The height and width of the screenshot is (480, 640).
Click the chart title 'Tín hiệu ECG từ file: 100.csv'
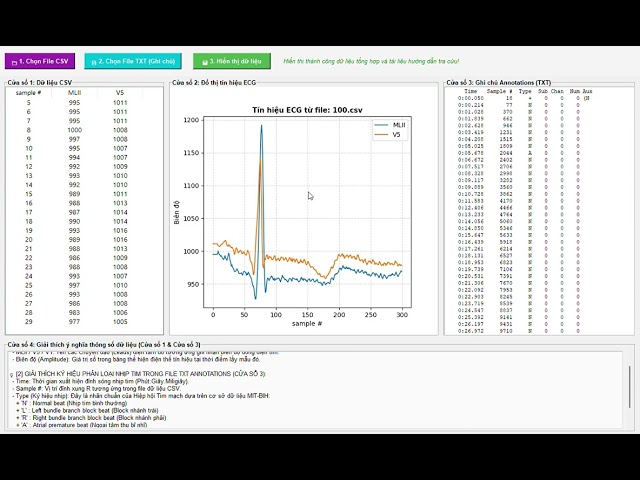coord(307,110)
